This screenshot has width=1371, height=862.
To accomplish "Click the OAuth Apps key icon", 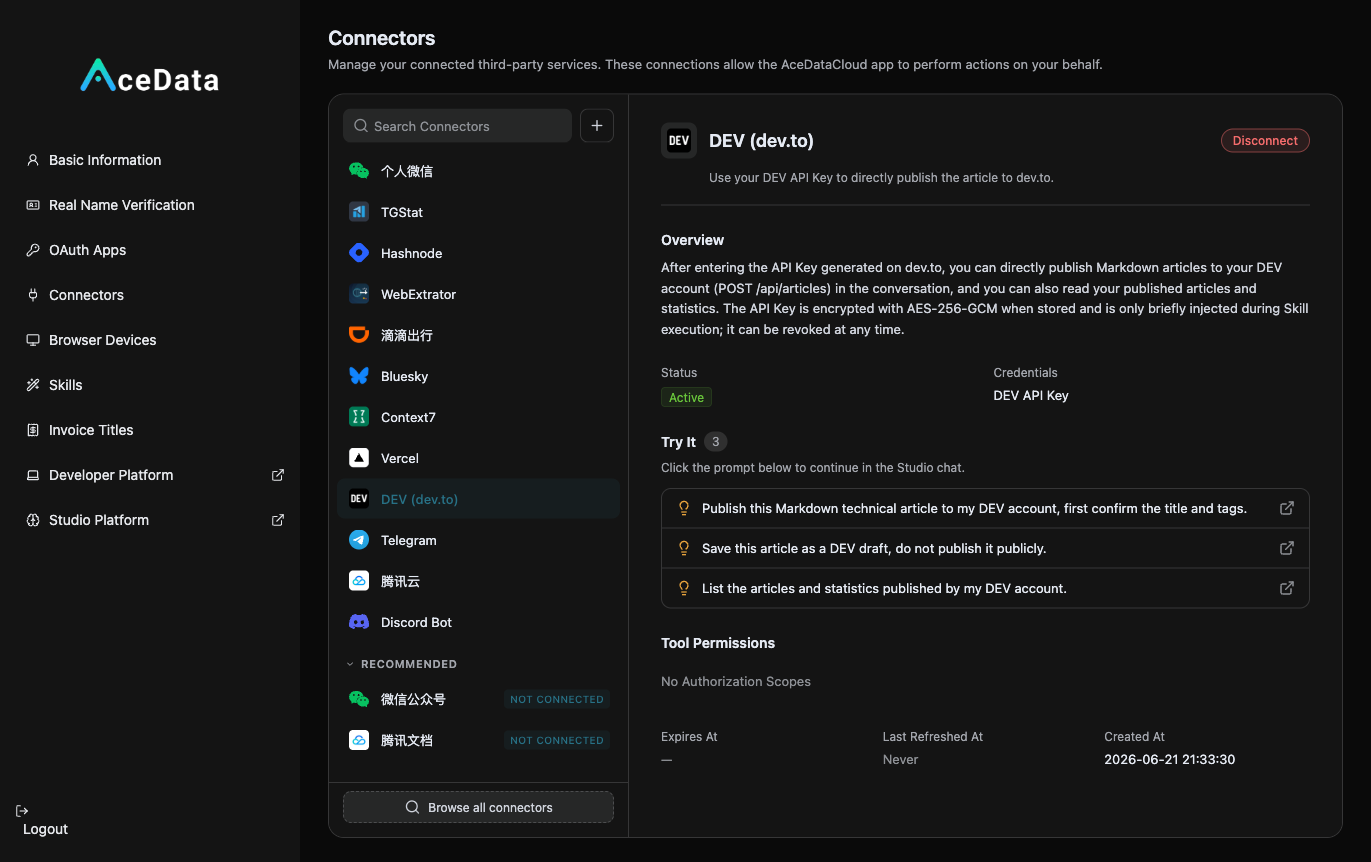I will coord(33,250).
